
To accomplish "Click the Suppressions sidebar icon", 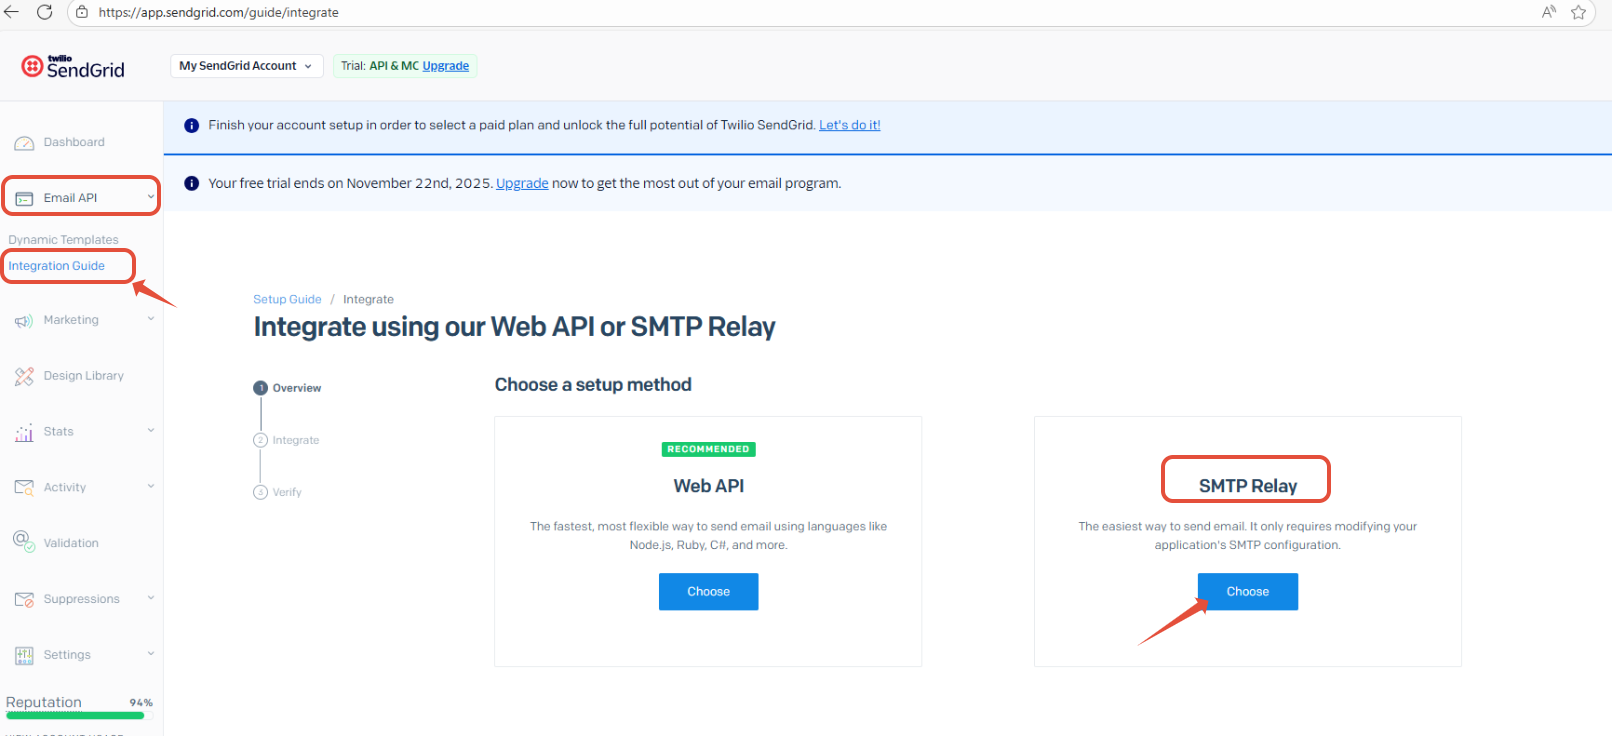I will (24, 599).
